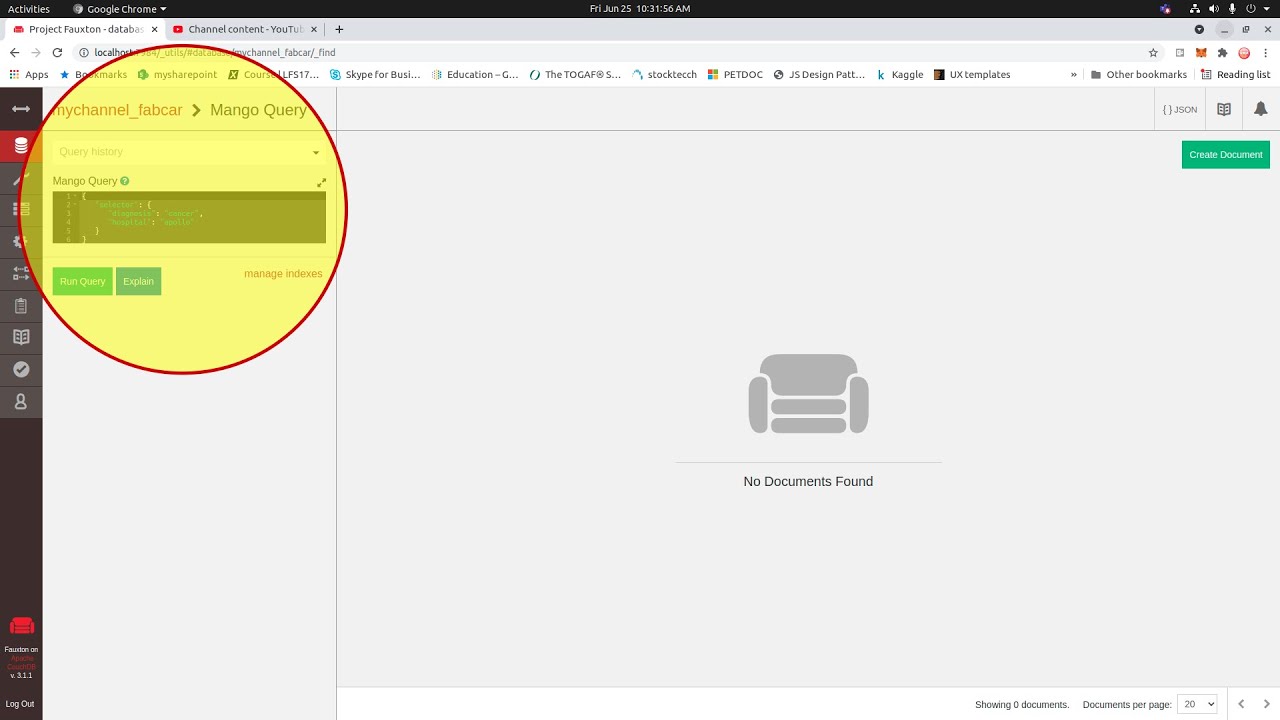1280x720 pixels.
Task: Go back in browser history
Action: 14,53
